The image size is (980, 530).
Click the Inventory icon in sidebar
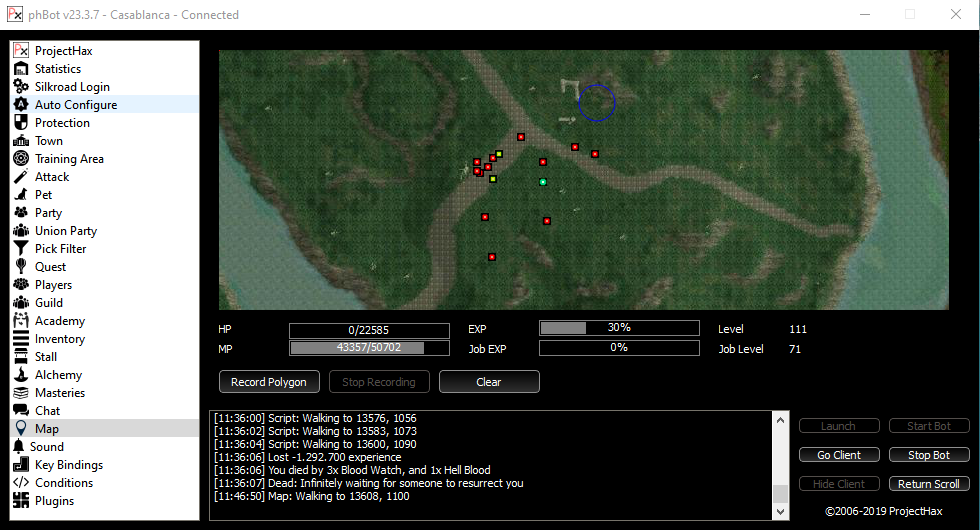pyautogui.click(x=21, y=339)
